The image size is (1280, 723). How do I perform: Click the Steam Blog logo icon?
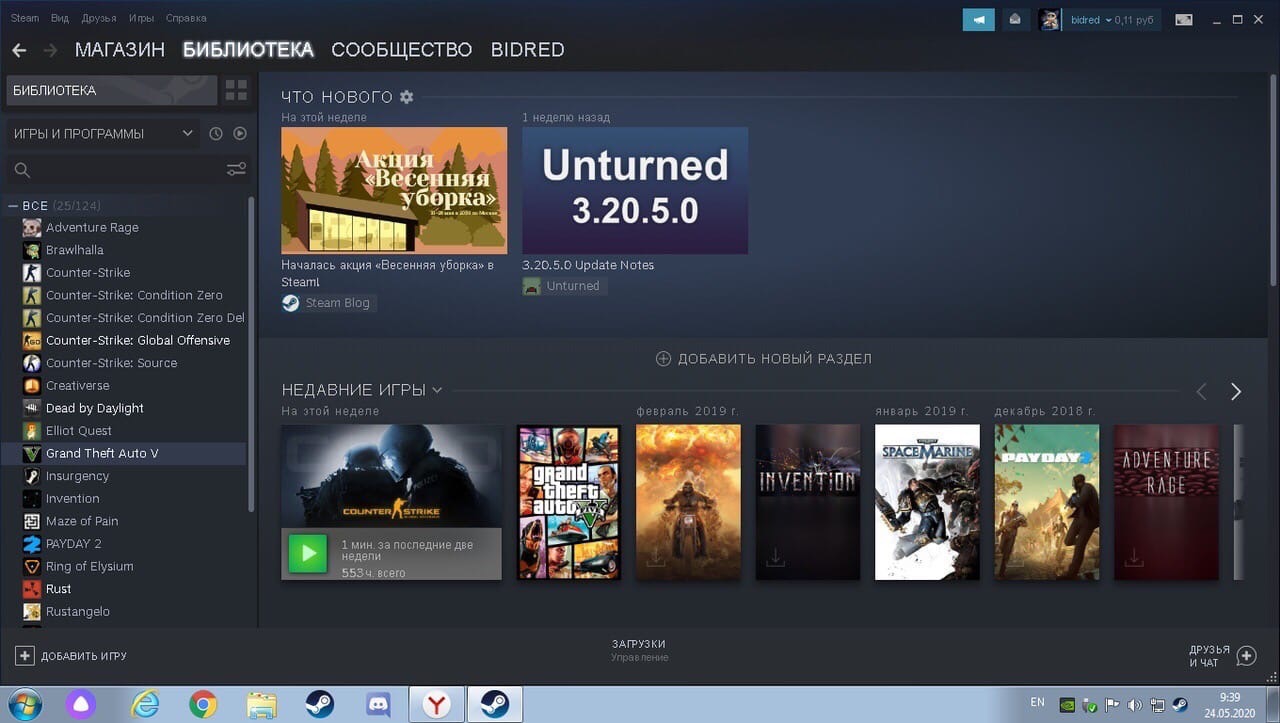click(291, 303)
